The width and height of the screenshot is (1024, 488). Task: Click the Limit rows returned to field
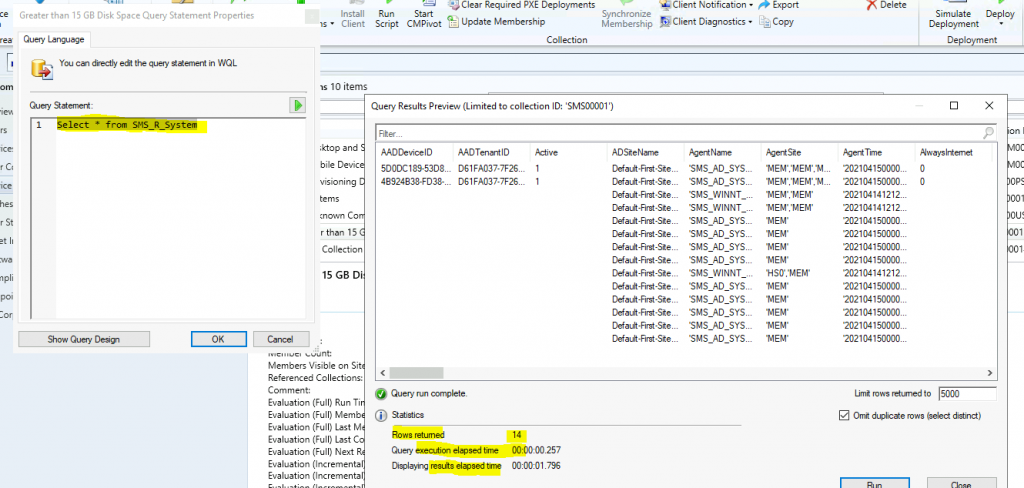pyautogui.click(x=966, y=394)
